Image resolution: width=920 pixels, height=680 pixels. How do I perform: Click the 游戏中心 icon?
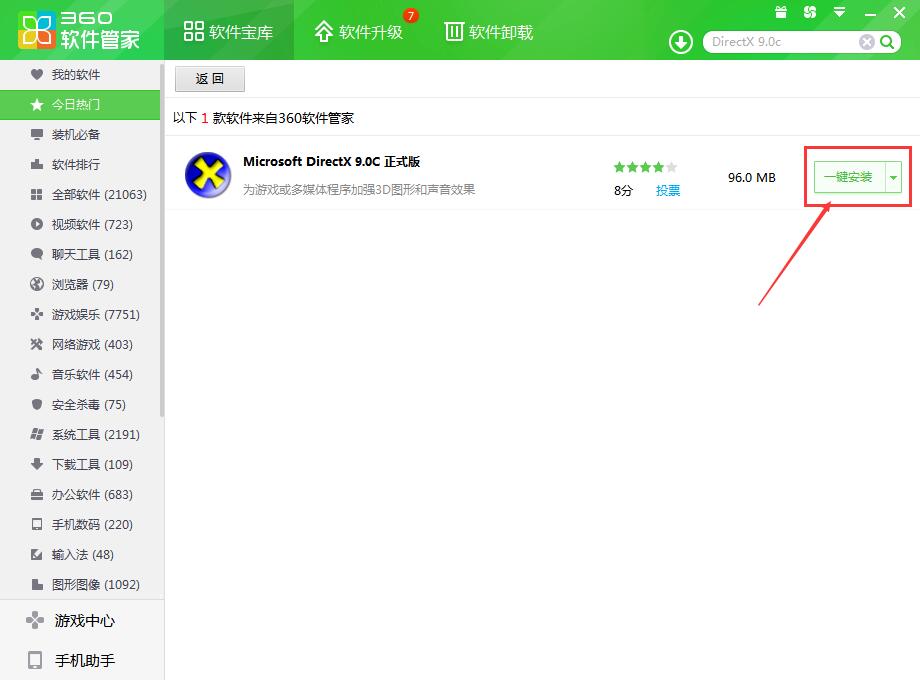tap(35, 620)
